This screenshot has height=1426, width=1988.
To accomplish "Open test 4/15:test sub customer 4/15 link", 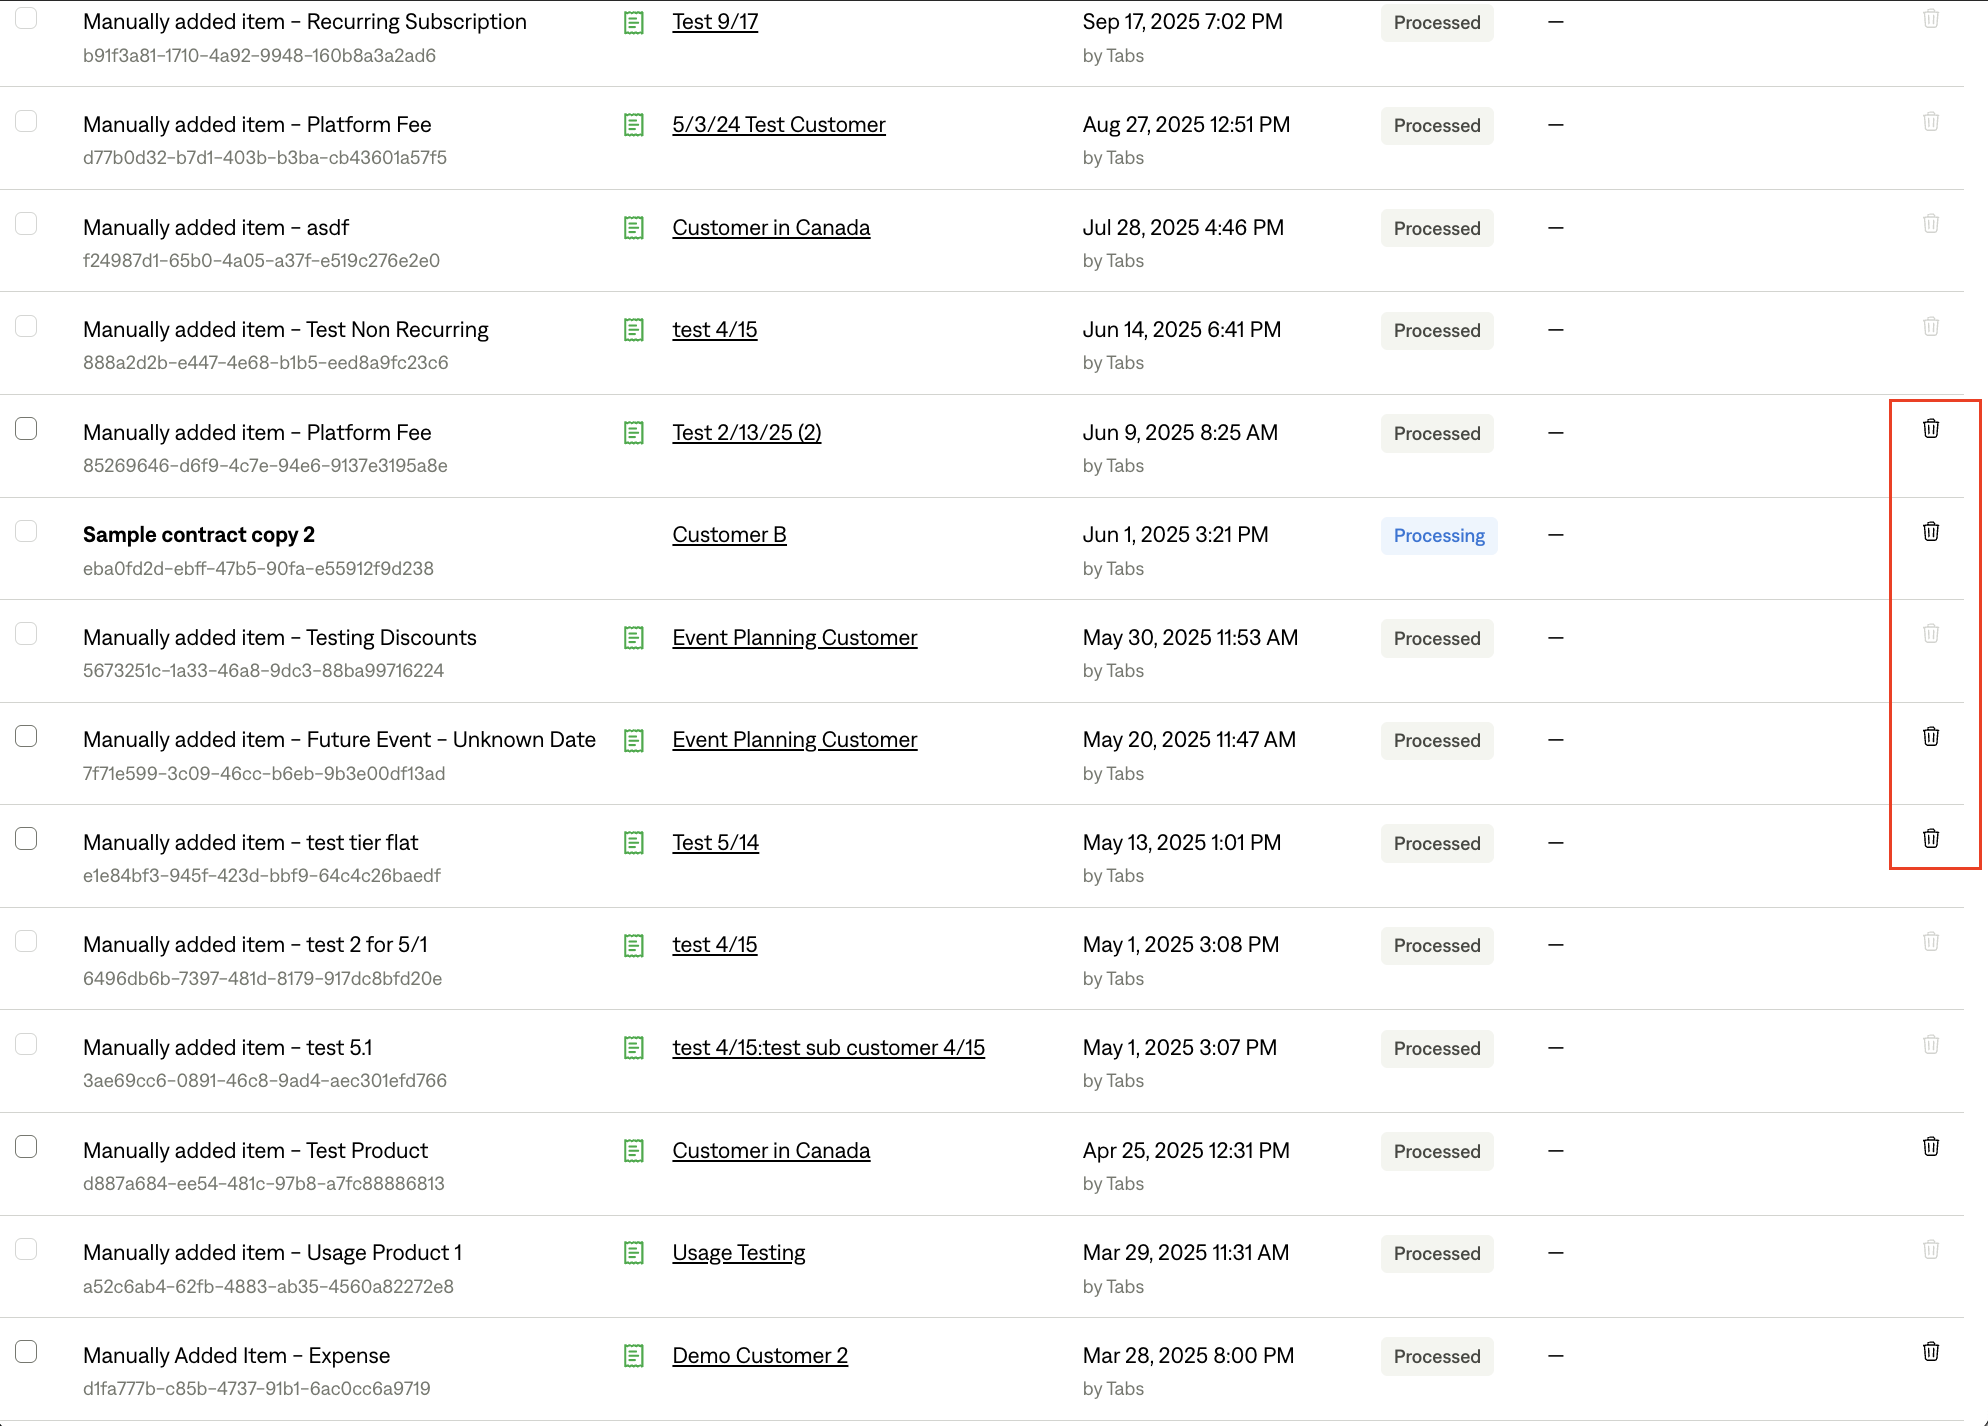I will point(828,1048).
